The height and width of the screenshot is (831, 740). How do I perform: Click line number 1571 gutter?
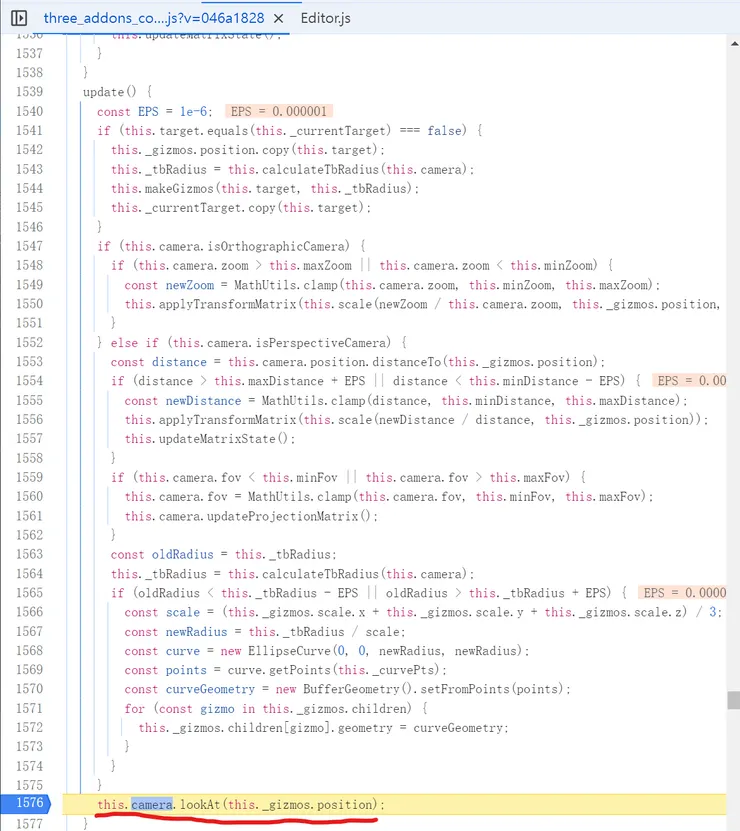coord(29,708)
